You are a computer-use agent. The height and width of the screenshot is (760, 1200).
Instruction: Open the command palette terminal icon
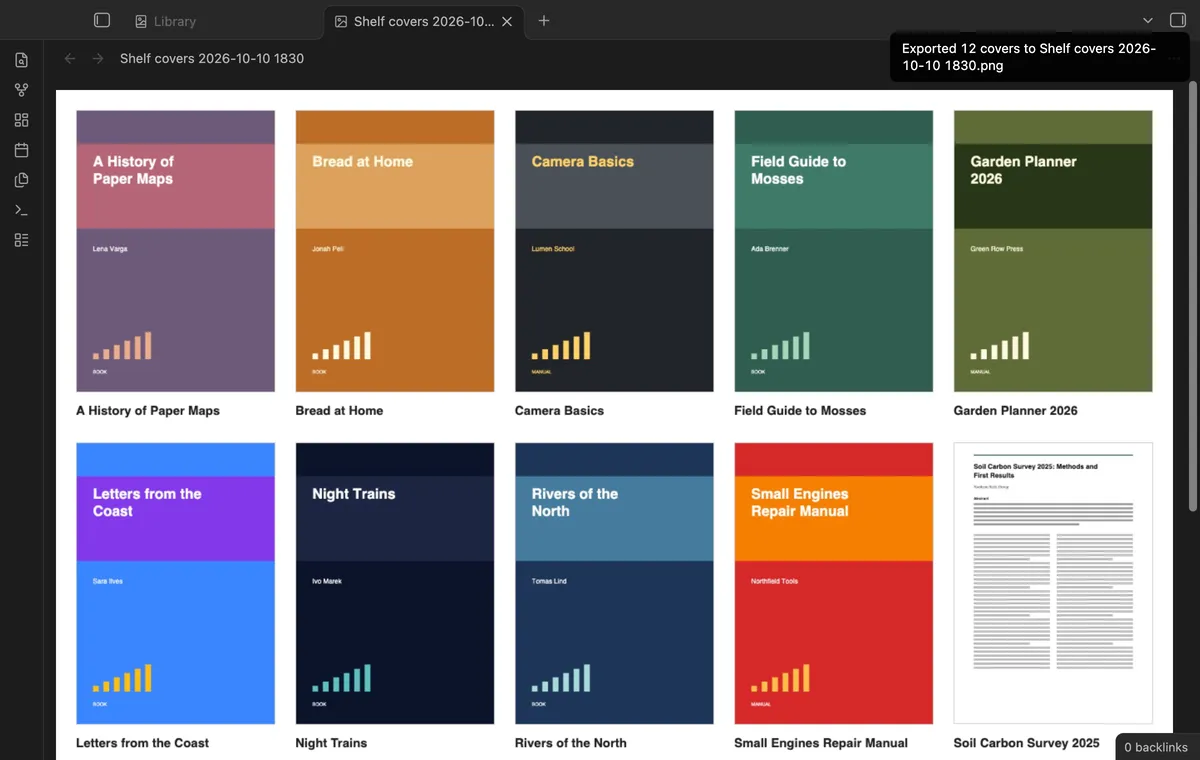[x=21, y=210]
